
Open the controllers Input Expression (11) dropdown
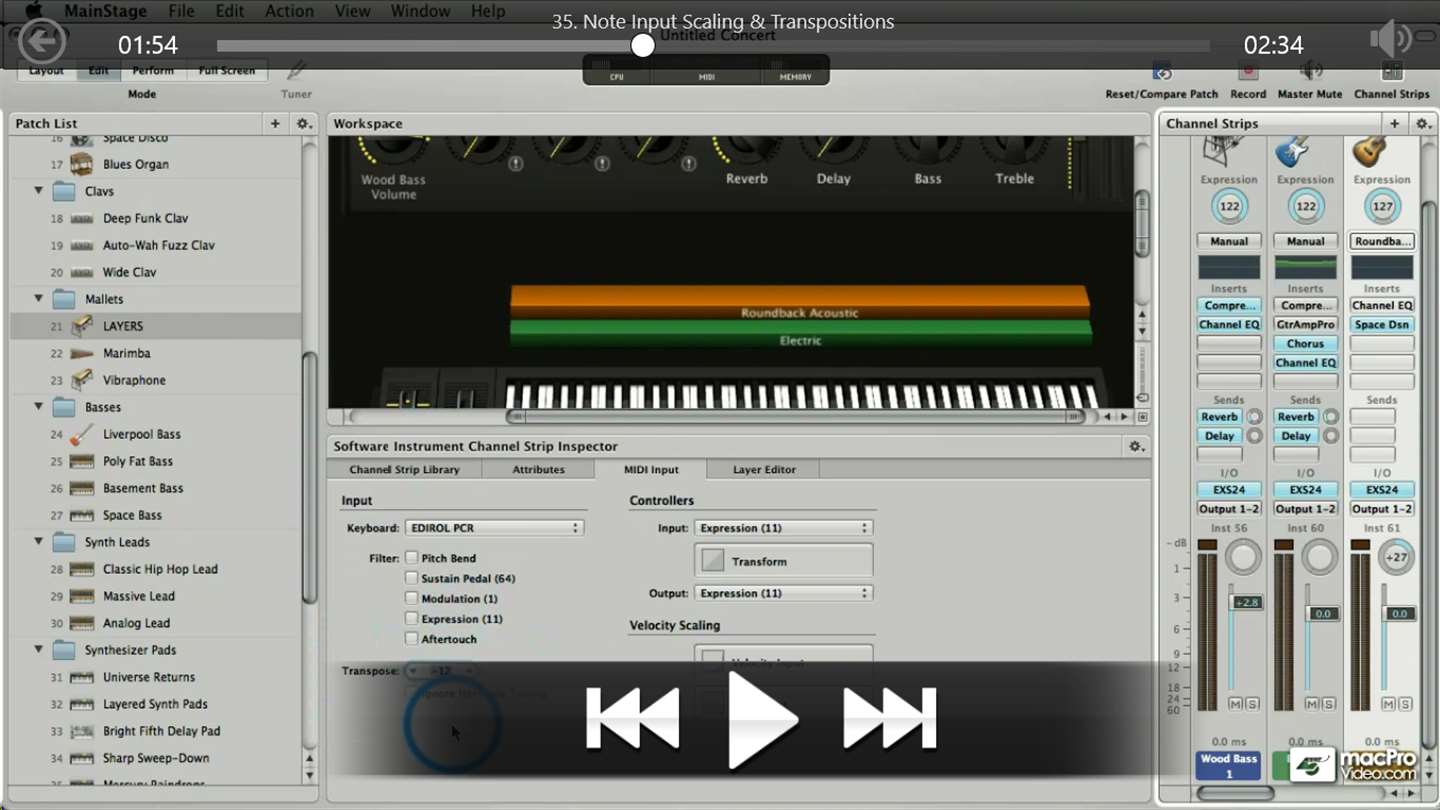point(783,528)
